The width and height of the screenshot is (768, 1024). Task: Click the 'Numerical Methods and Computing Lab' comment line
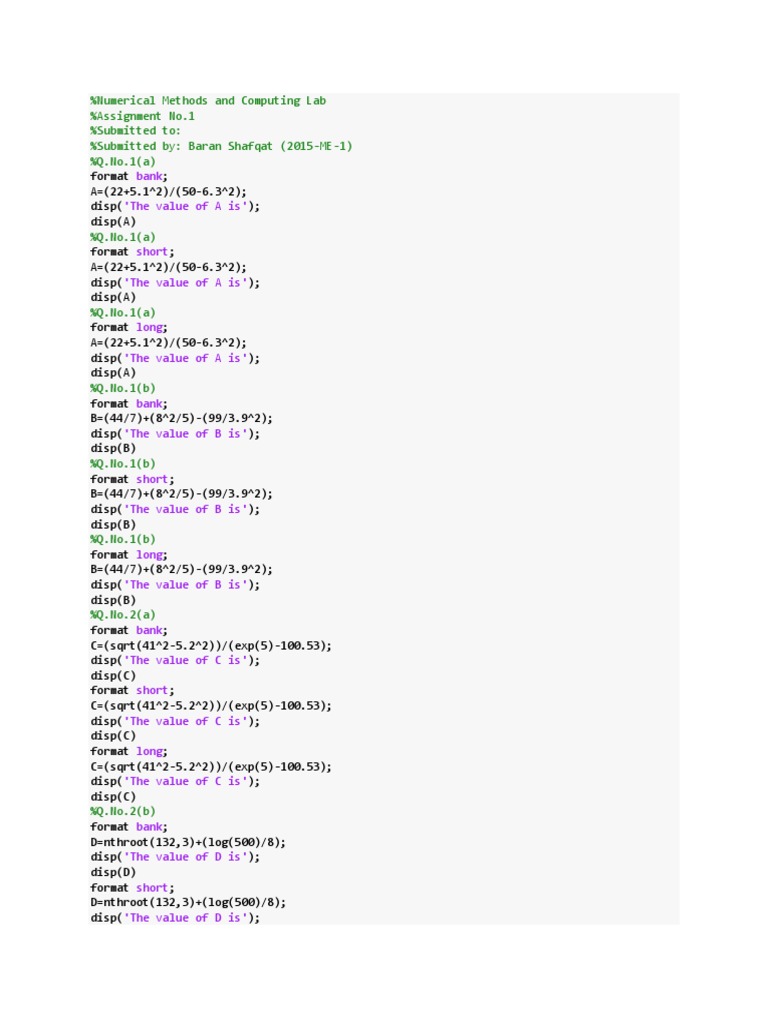(x=208, y=100)
